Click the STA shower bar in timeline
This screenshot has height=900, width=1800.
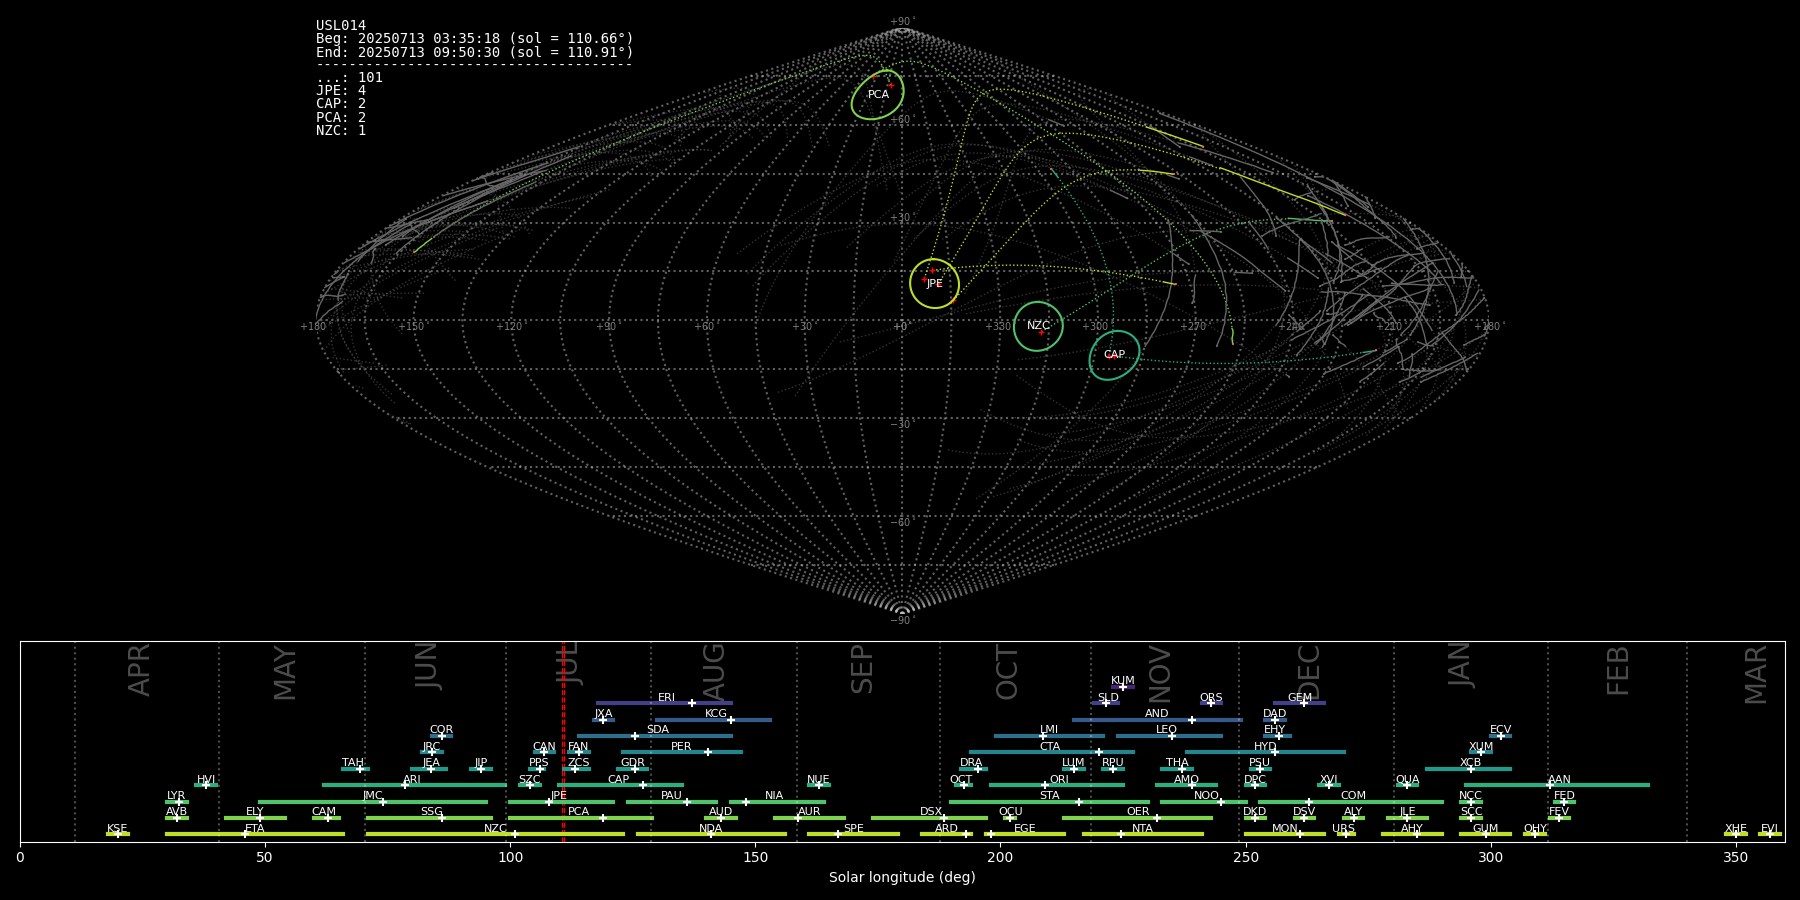[1049, 801]
